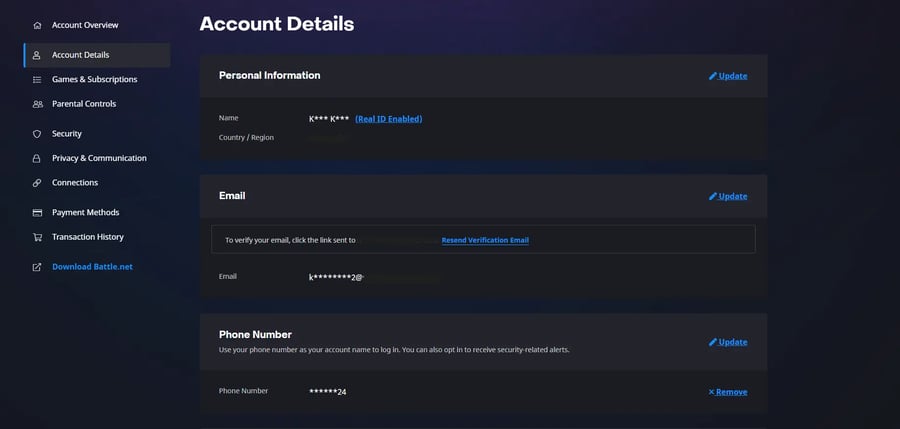
Task: Click the Account Details person icon
Action: (x=37, y=55)
